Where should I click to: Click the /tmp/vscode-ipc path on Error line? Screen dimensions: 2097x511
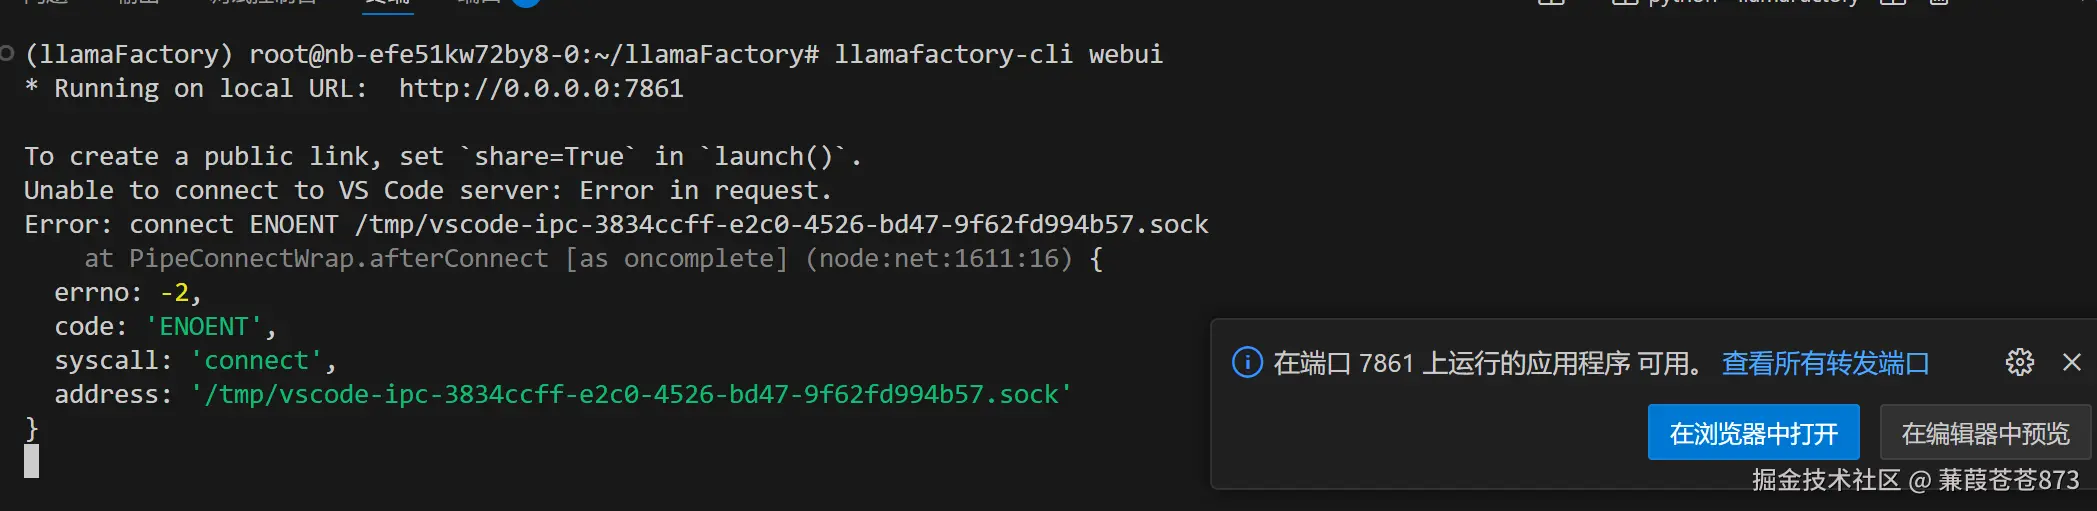pos(780,225)
